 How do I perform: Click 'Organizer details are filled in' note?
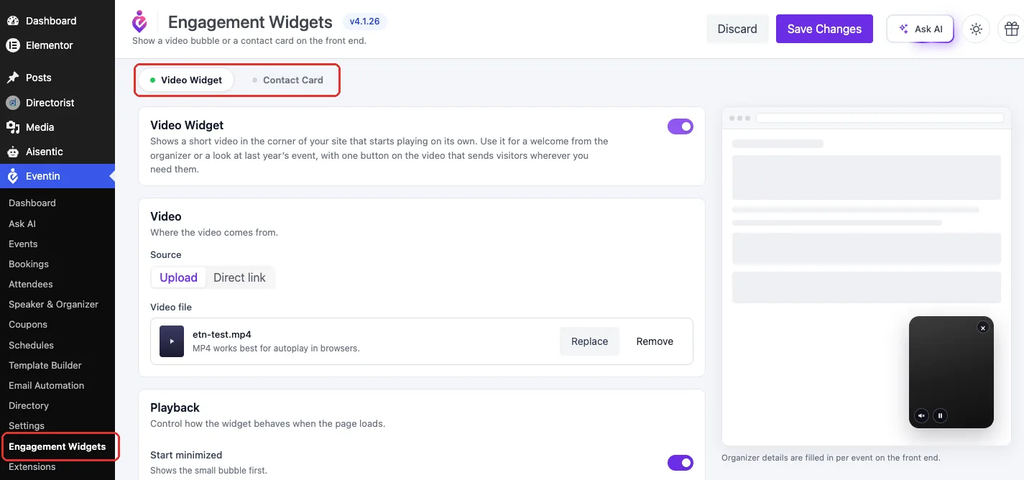pyautogui.click(x=831, y=458)
